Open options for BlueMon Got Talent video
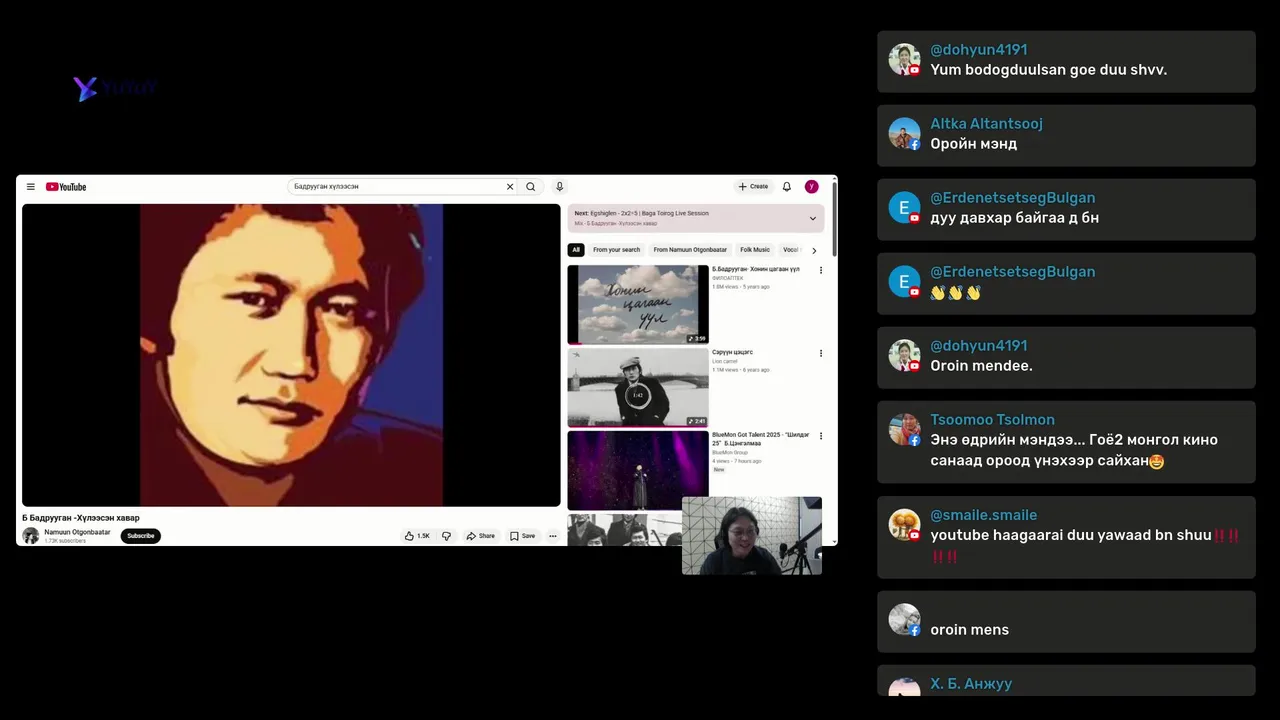The height and width of the screenshot is (720, 1280). [821, 436]
